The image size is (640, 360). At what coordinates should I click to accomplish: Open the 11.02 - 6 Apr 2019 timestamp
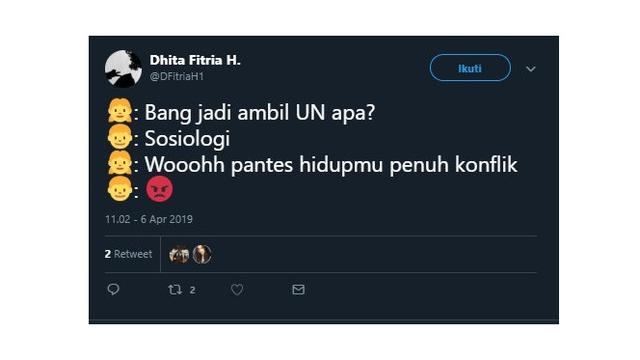[x=149, y=219]
